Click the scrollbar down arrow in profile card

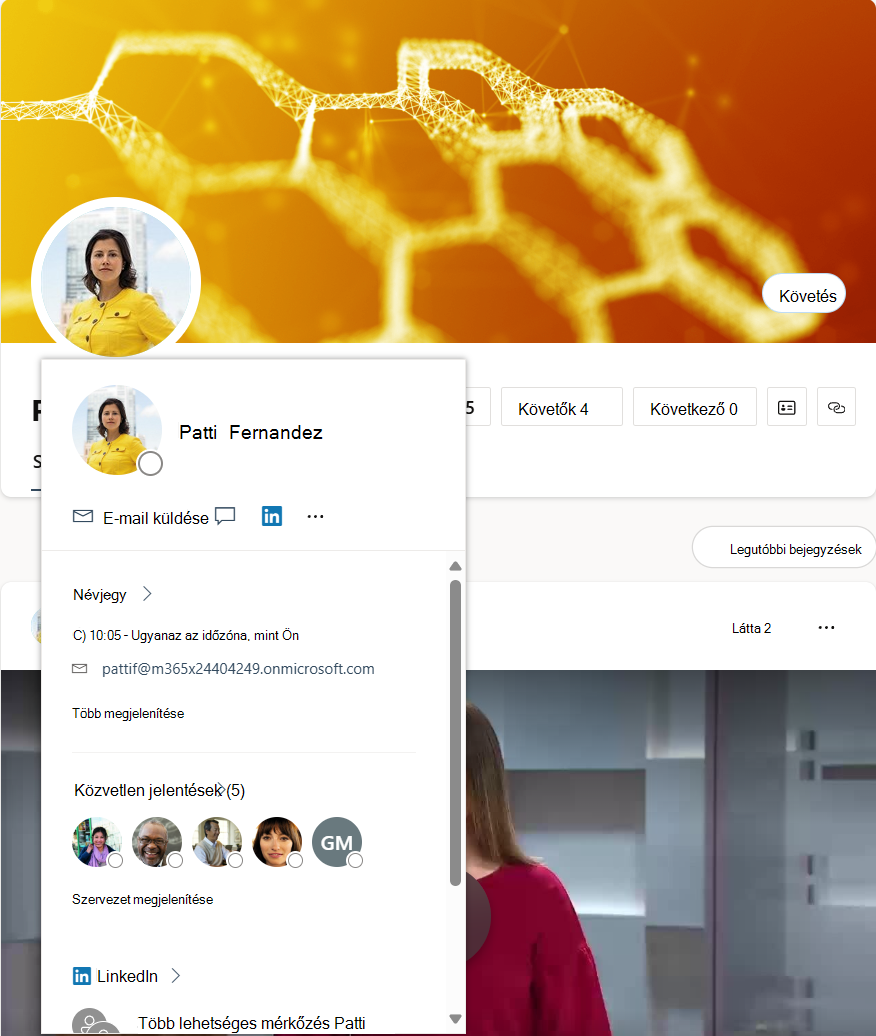click(x=455, y=1019)
